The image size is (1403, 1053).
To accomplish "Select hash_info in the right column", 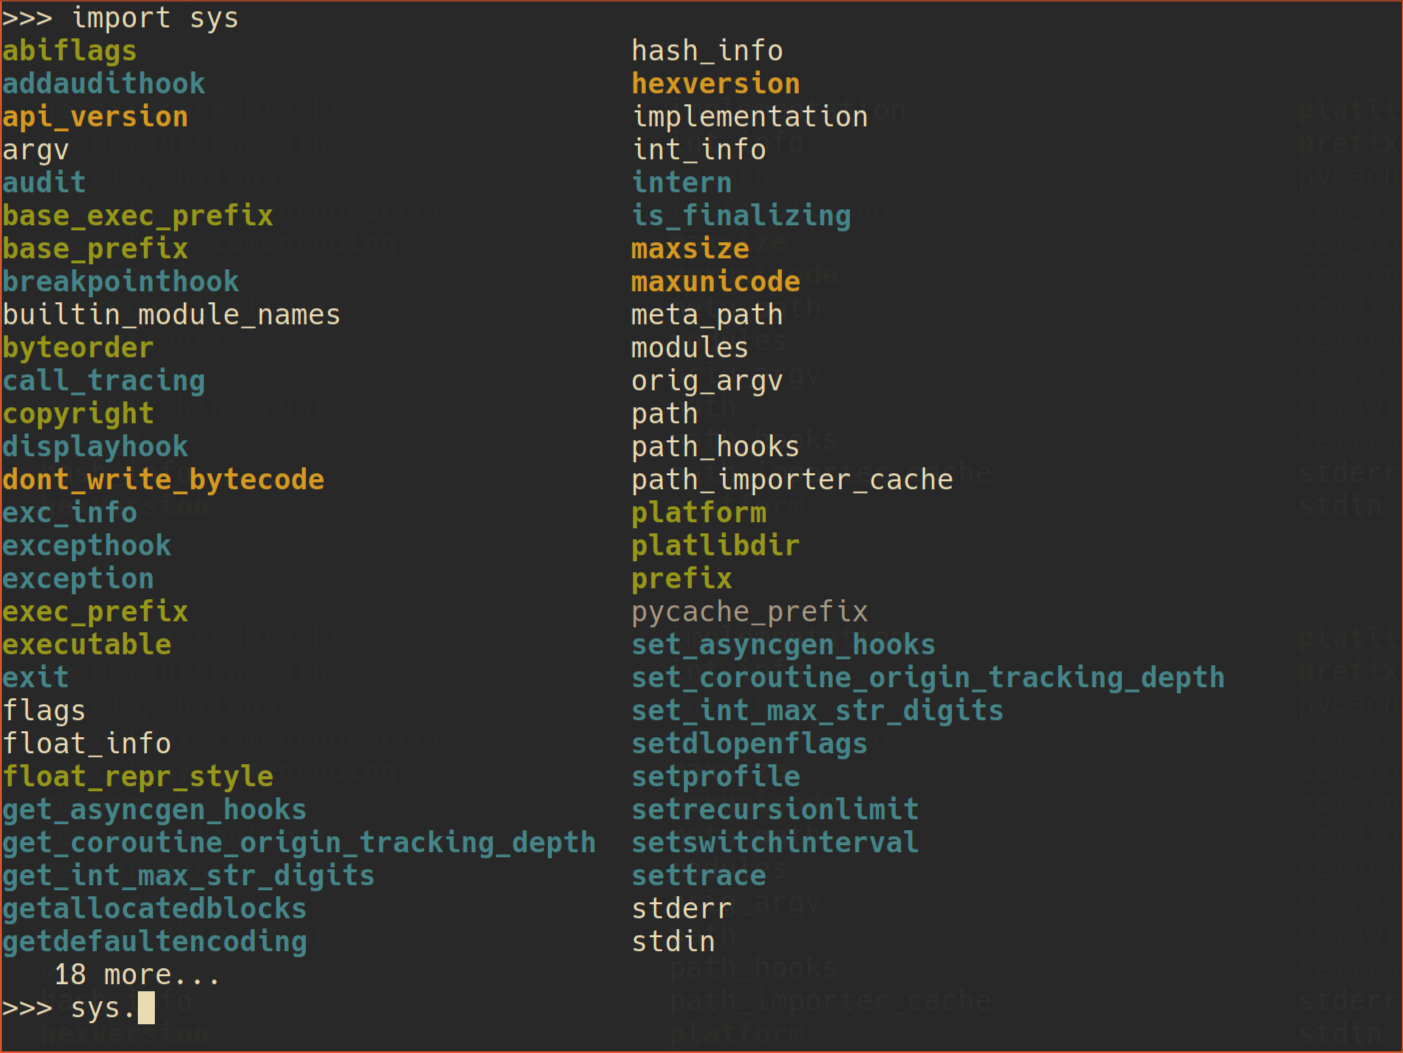I will pyautogui.click(x=707, y=51).
